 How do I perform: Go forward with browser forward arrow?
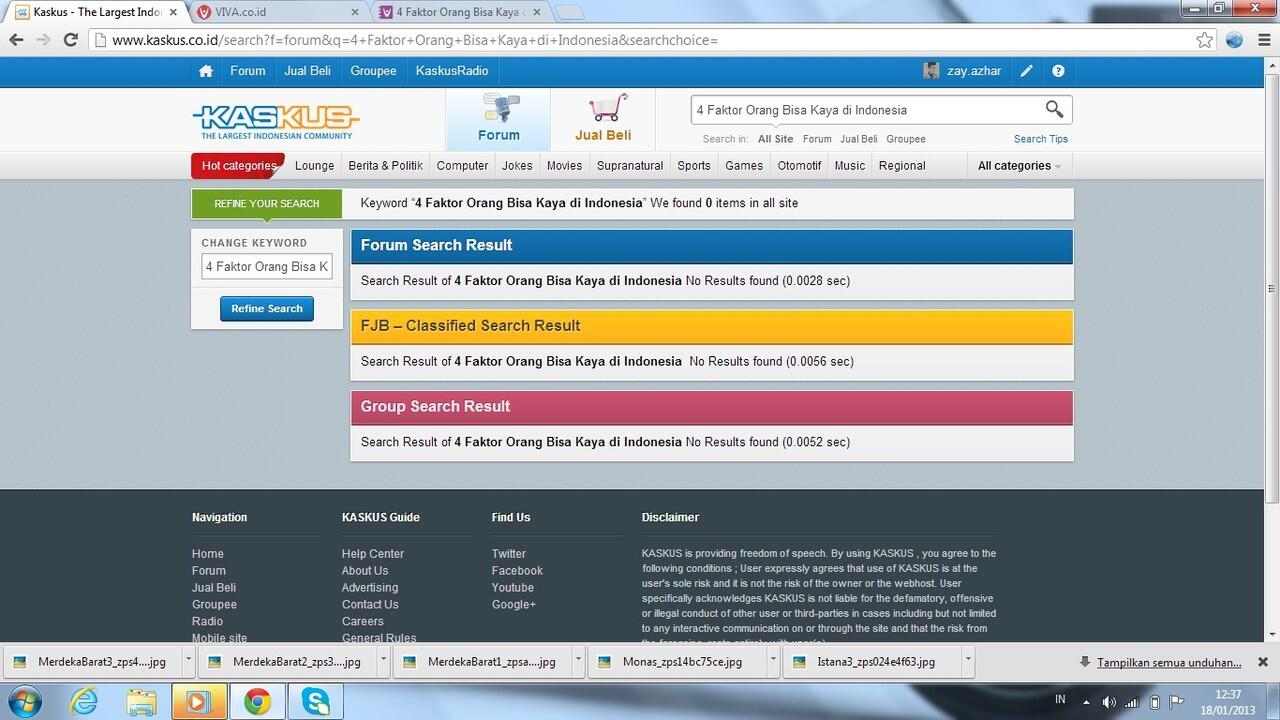(43, 40)
